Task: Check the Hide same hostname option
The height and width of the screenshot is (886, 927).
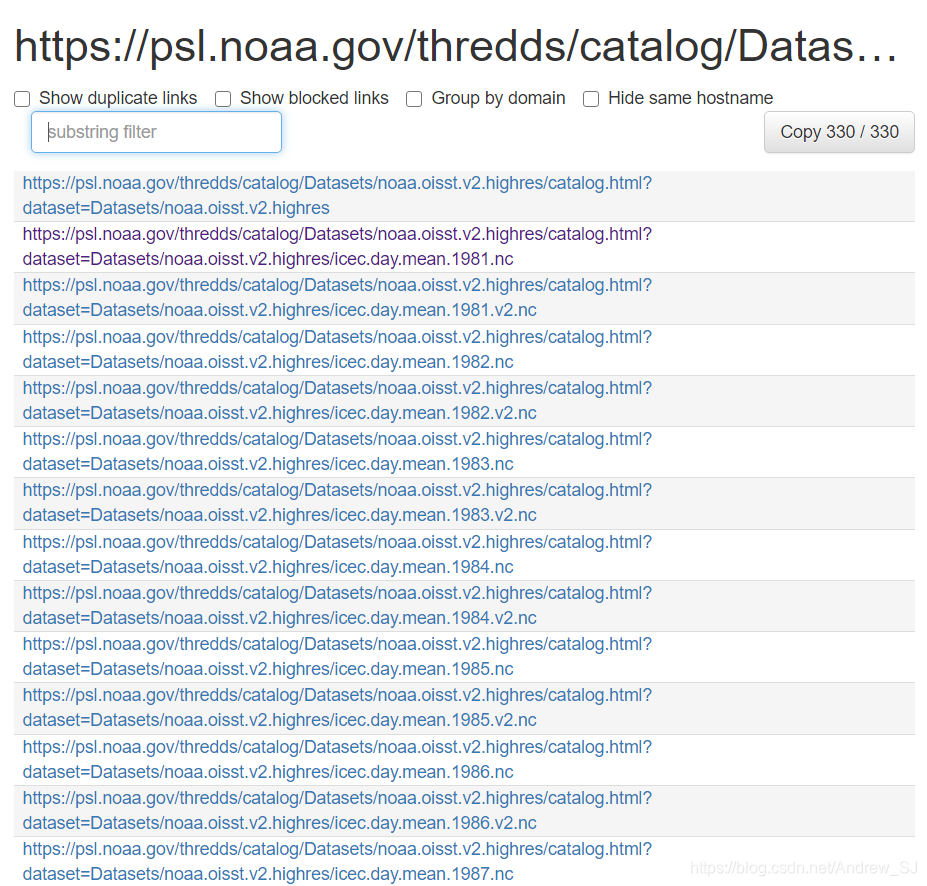Action: tap(591, 99)
